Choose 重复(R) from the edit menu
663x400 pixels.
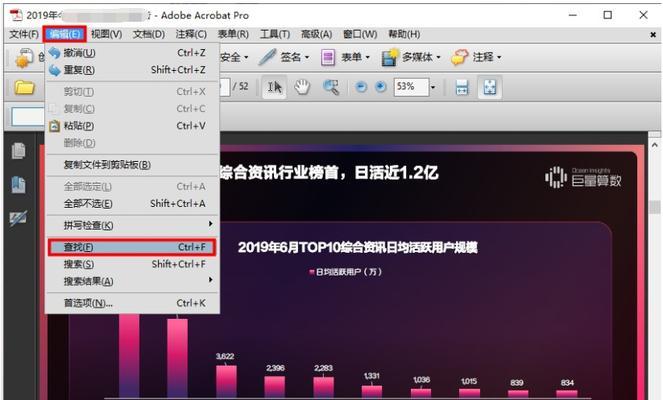[x=132, y=70]
